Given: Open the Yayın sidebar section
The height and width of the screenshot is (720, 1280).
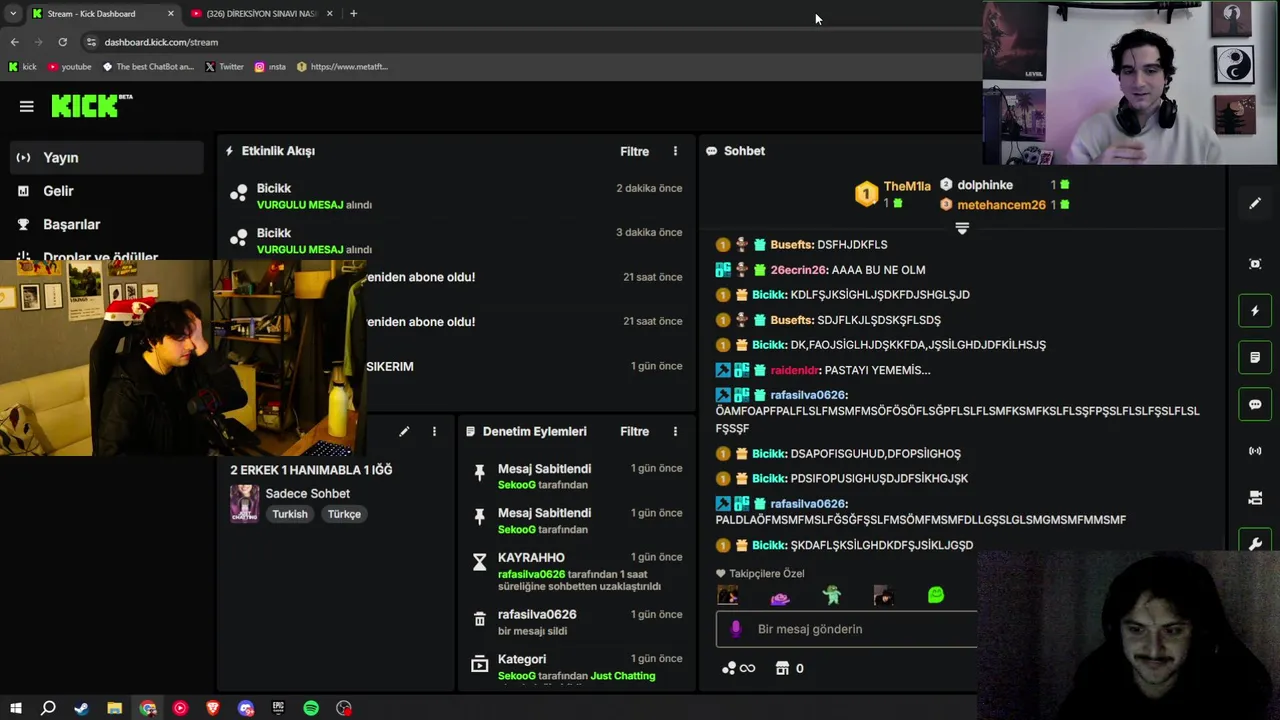Looking at the screenshot, I should coord(107,157).
